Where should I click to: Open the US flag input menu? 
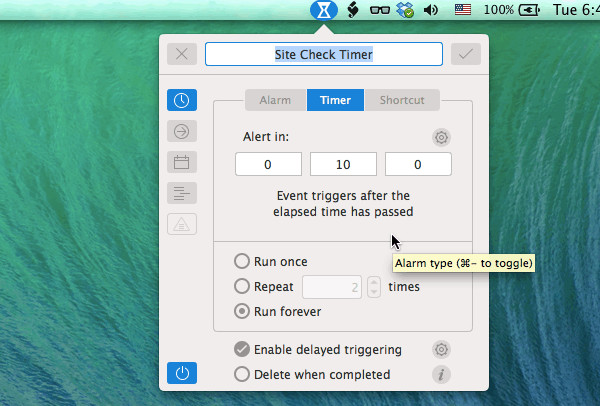point(463,10)
